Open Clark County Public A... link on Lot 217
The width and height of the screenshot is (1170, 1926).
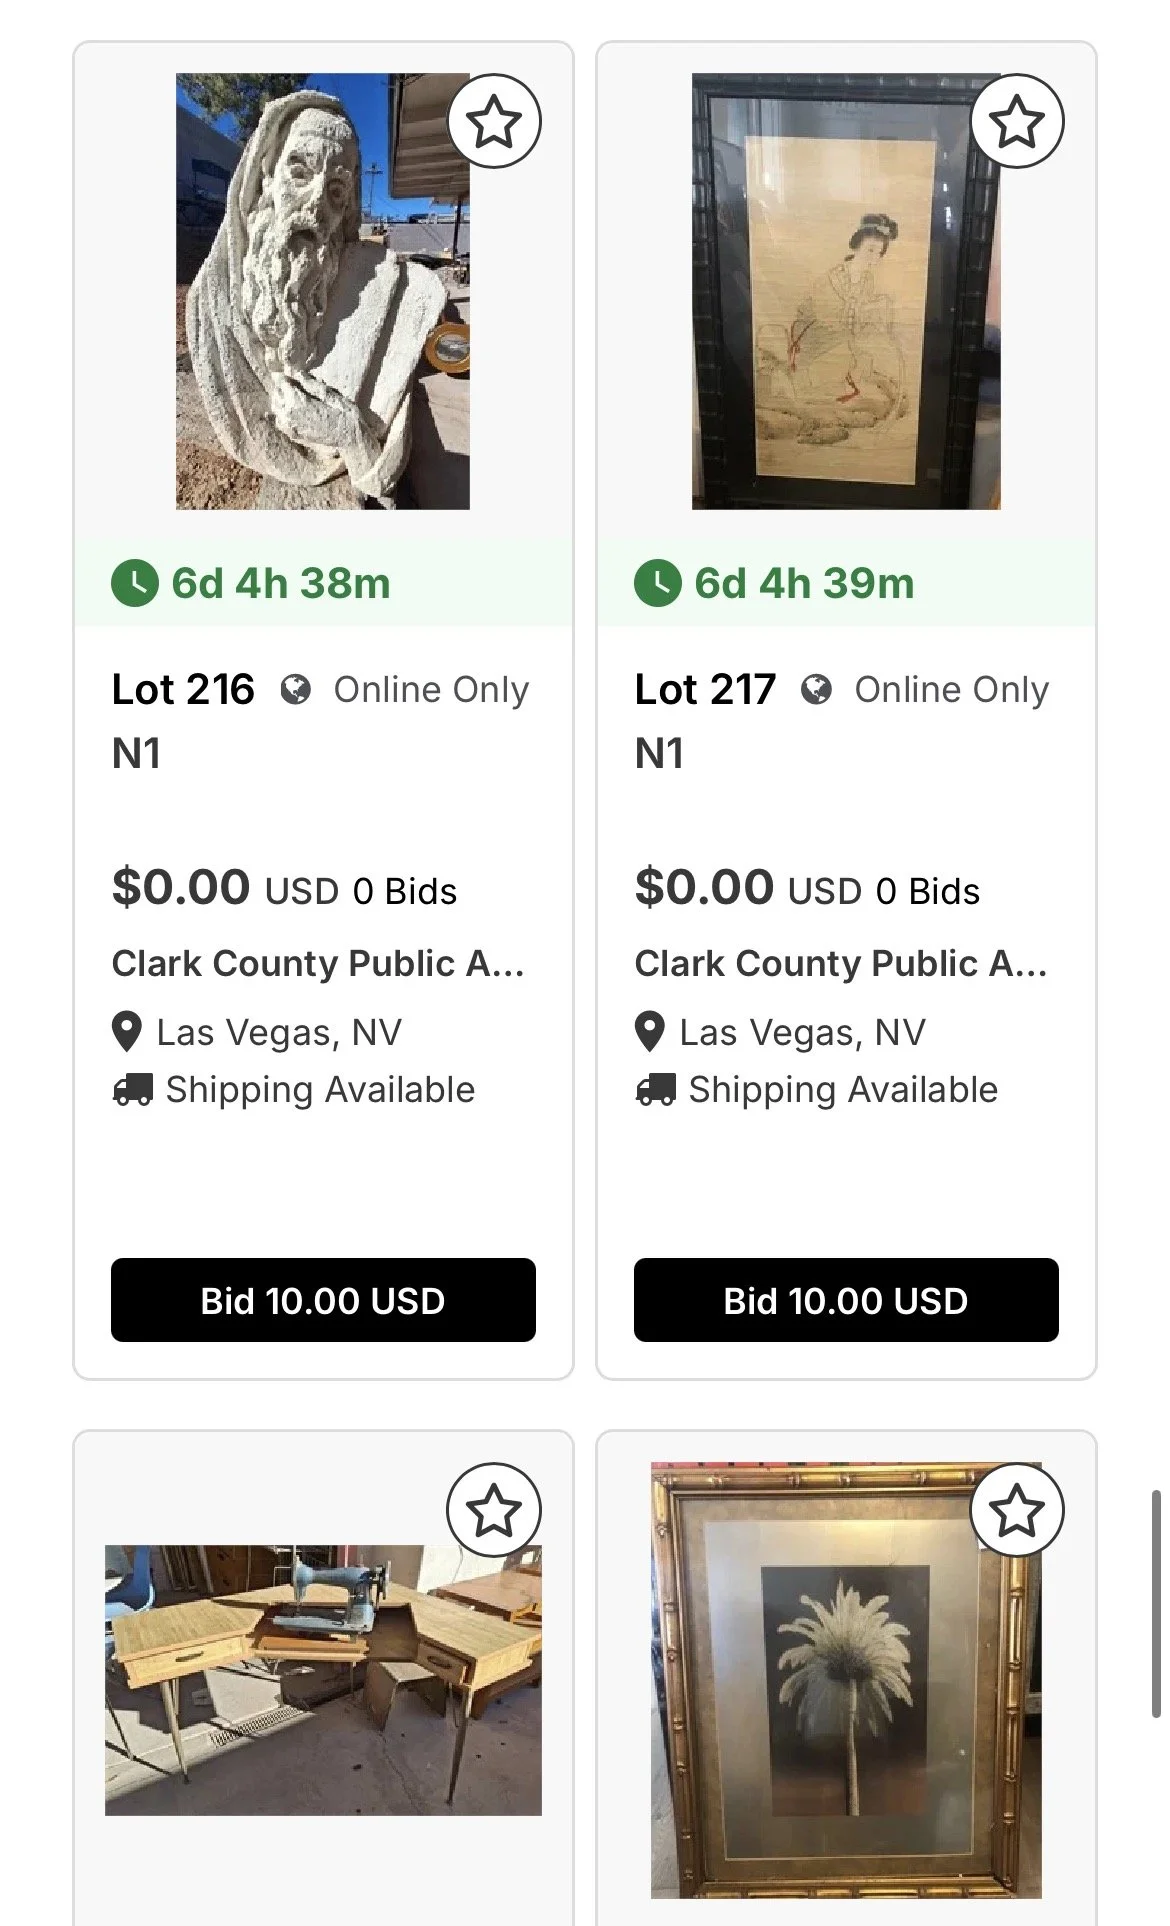[841, 963]
